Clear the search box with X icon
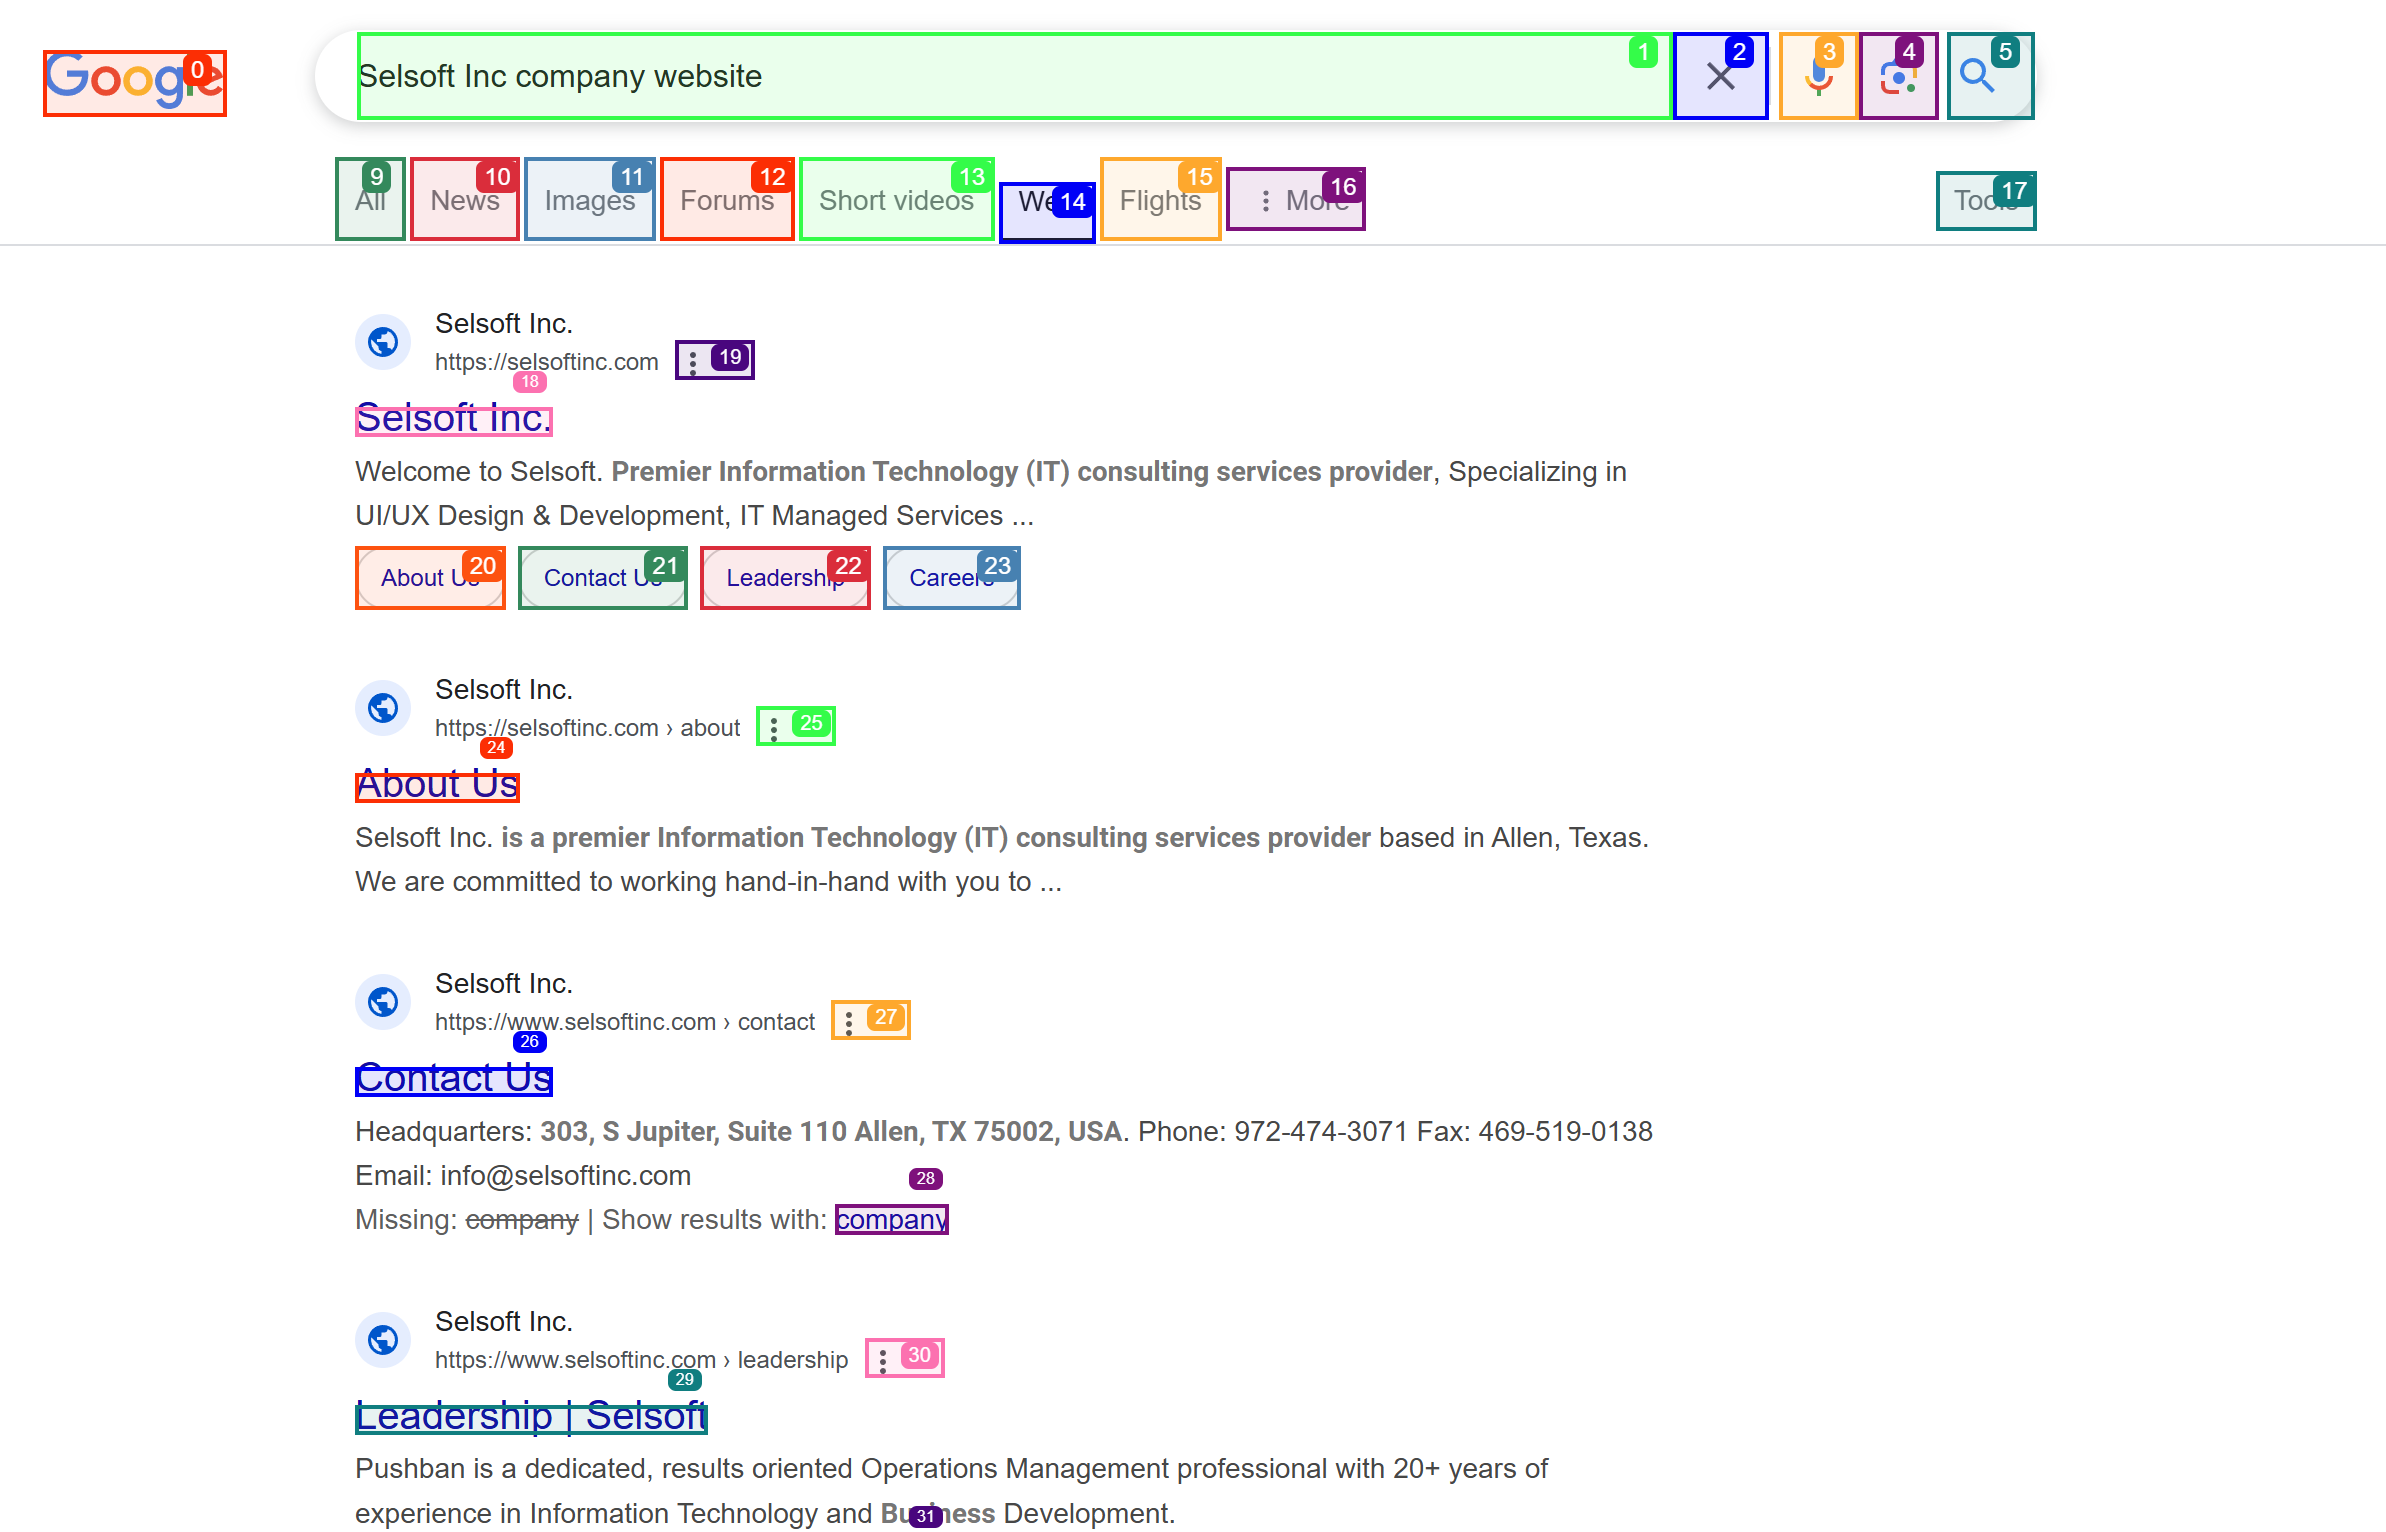The width and height of the screenshot is (2386, 1532). (1720, 77)
